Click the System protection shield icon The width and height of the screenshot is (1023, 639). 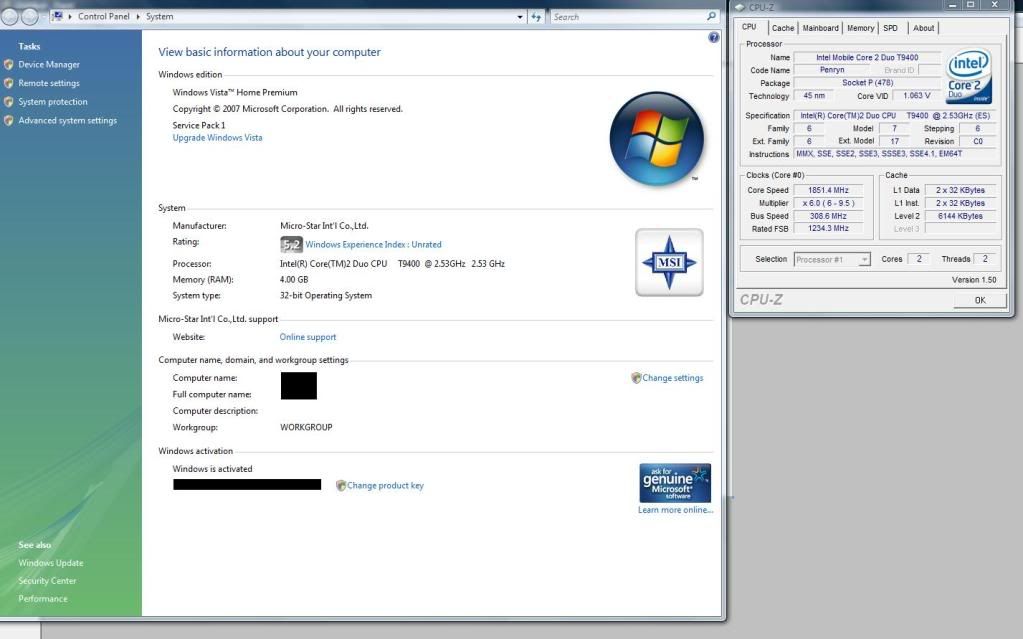(x=8, y=102)
